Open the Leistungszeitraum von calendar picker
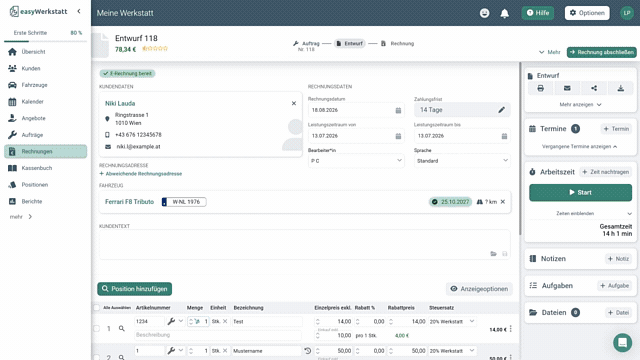This screenshot has height=360, width=640. (398, 136)
